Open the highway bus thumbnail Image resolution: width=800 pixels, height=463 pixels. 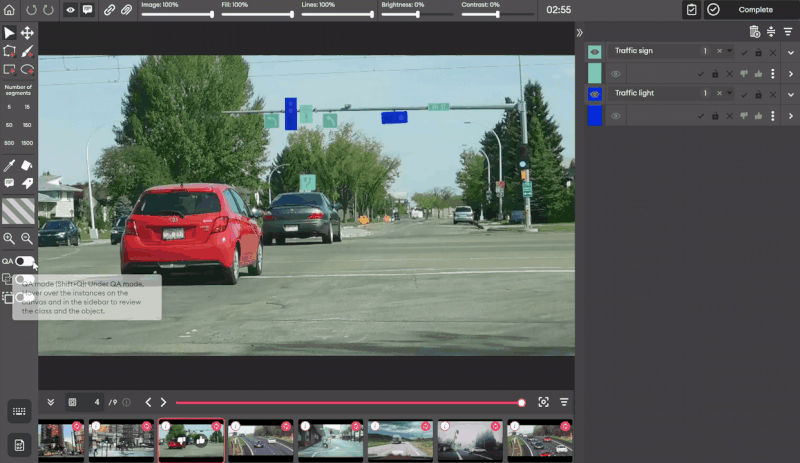coord(401,440)
